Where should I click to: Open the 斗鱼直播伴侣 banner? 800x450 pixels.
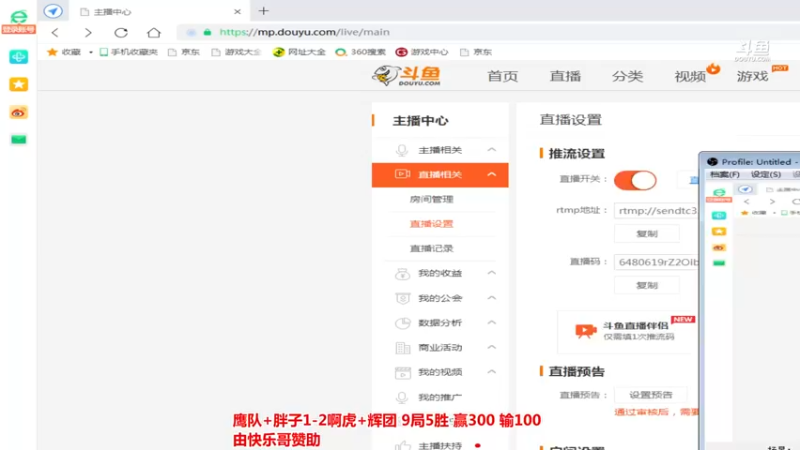click(x=627, y=331)
